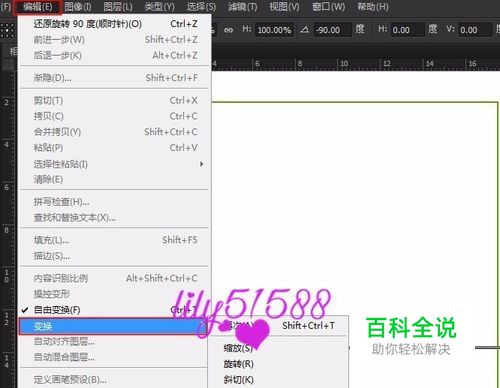This screenshot has width=500, height=388.
Task: Choose 斜切(K) in transform submenu
Action: (x=278, y=380)
